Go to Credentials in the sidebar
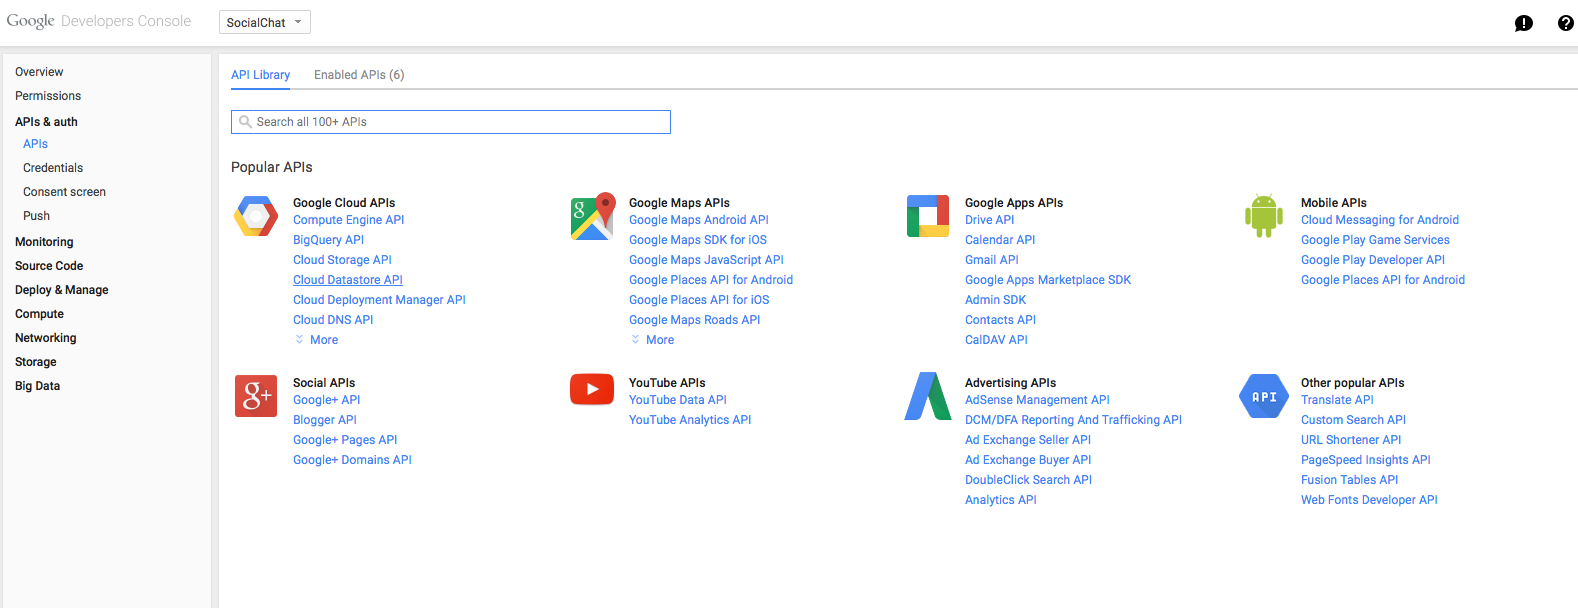 click(x=53, y=168)
